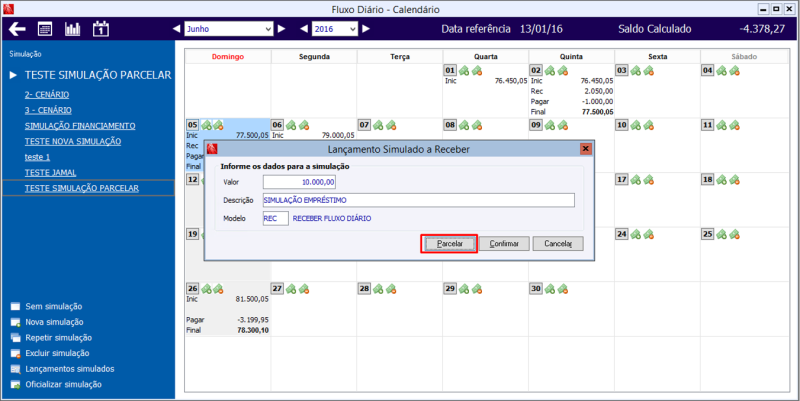Click orange-dot money icon on day 02

click(x=563, y=70)
